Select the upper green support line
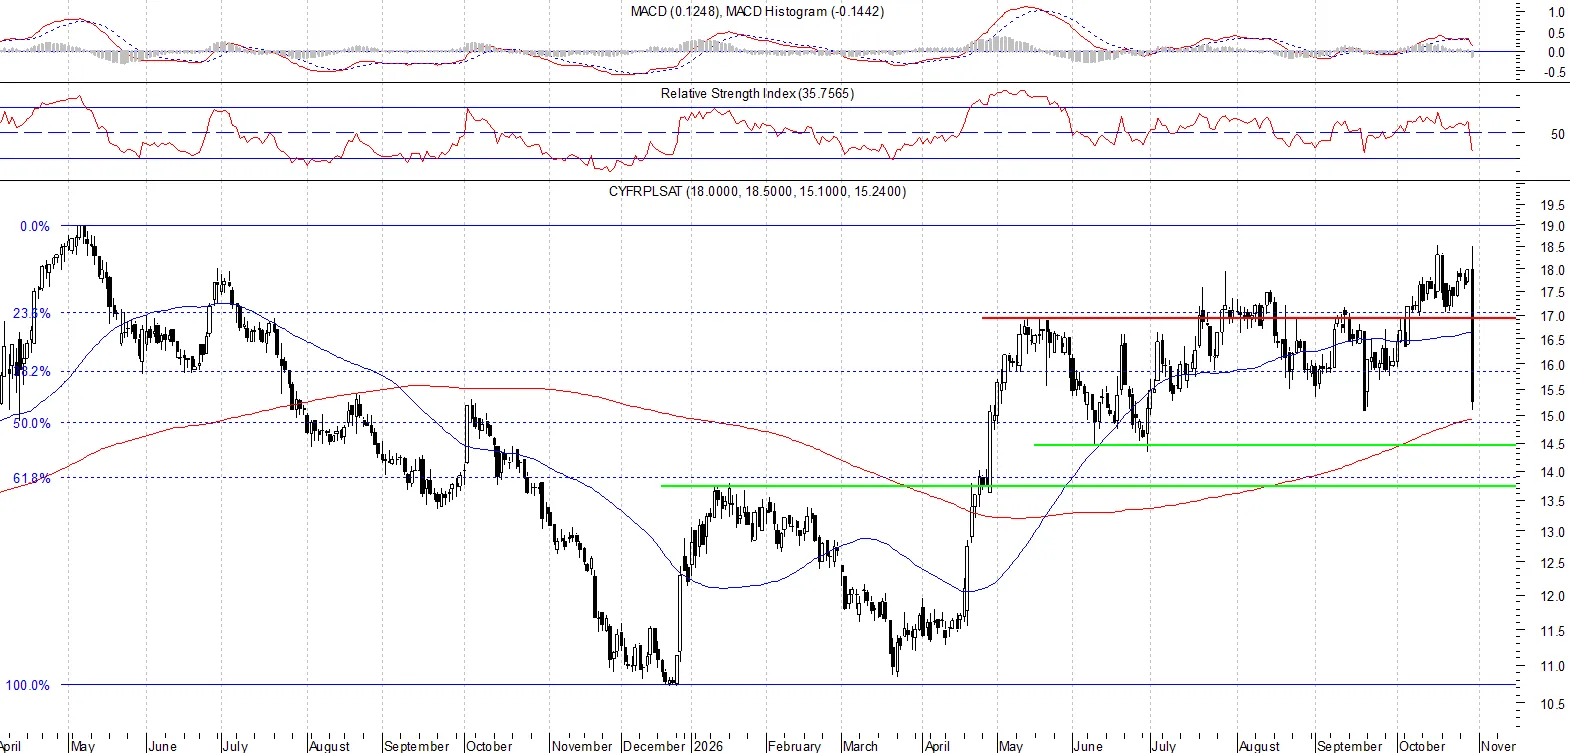The width and height of the screenshot is (1570, 753). pyautogui.click(x=1275, y=445)
